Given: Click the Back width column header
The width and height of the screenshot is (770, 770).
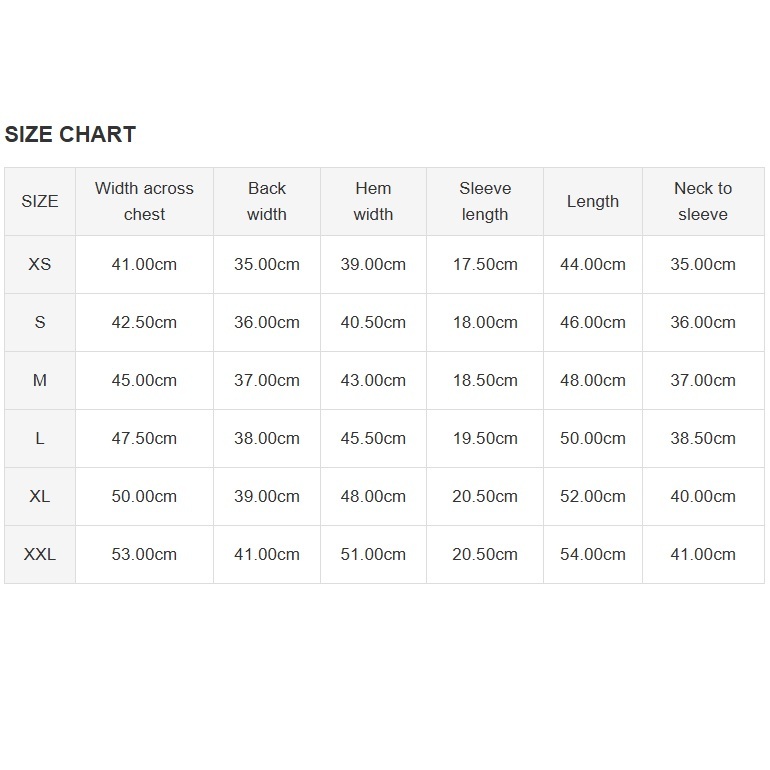Looking at the screenshot, I should 267,201.
